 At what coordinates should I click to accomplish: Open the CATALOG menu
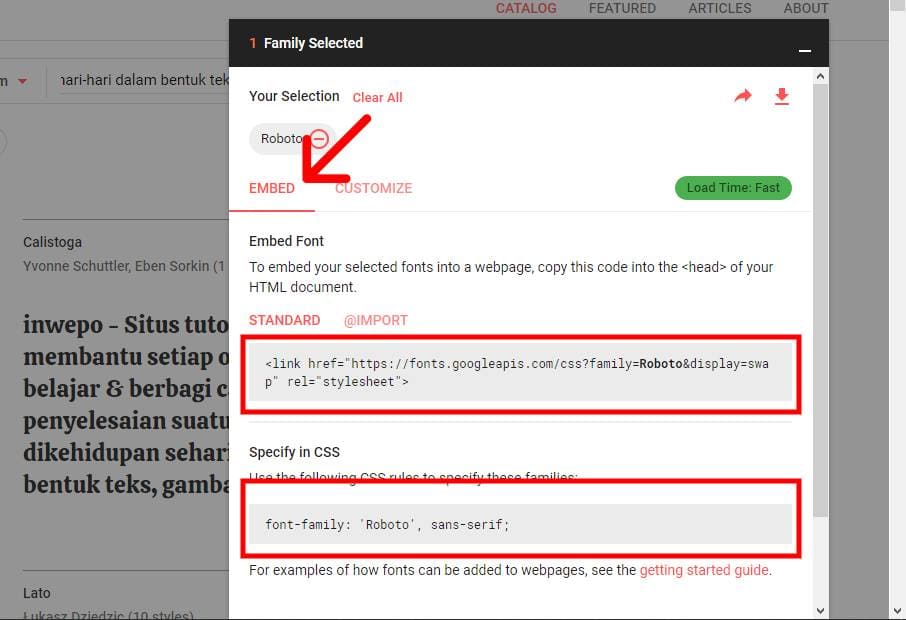pos(526,8)
